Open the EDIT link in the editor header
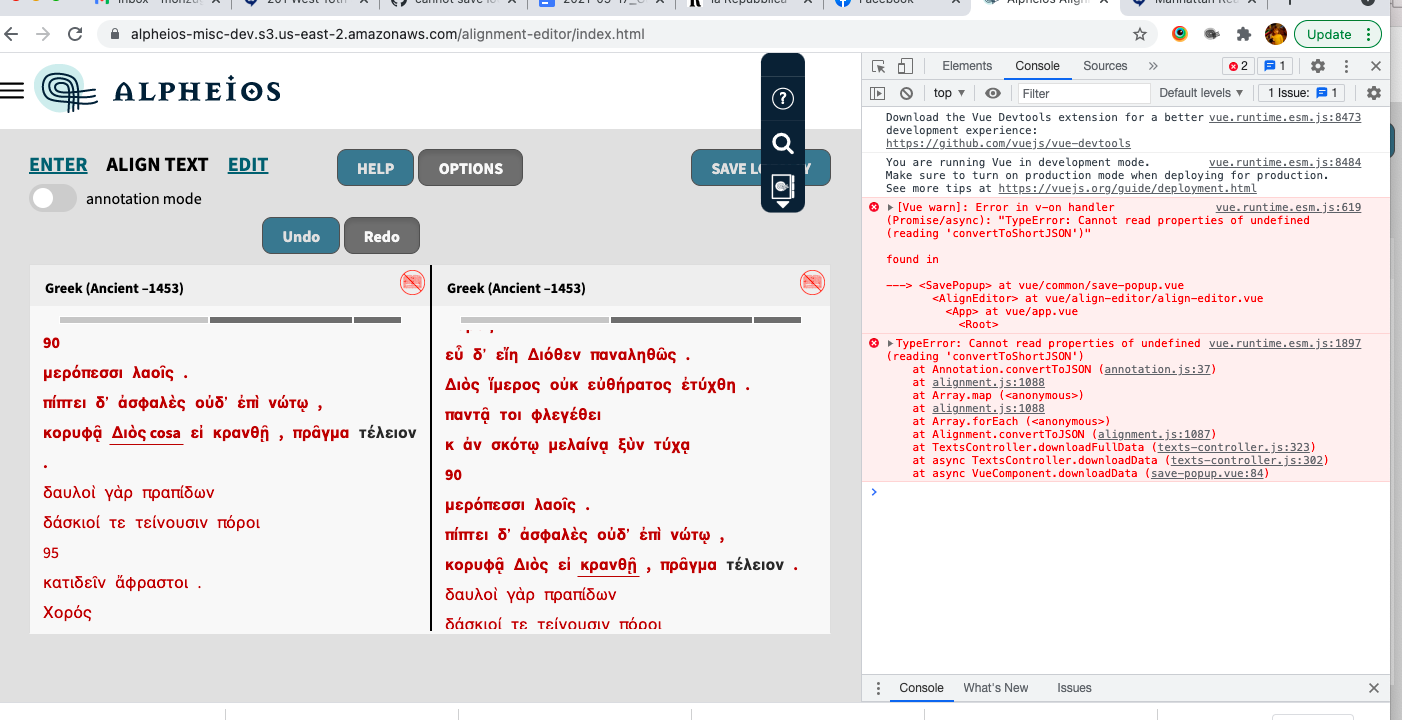Image resolution: width=1402 pixels, height=720 pixels. [x=248, y=164]
